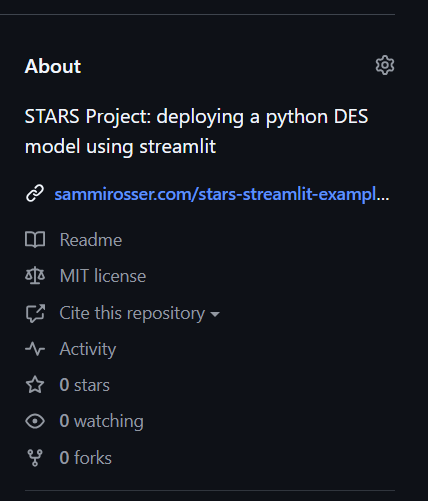Viewport: 428px width, 501px height.
Task: Click the star outline icon
Action: [x=35, y=385]
